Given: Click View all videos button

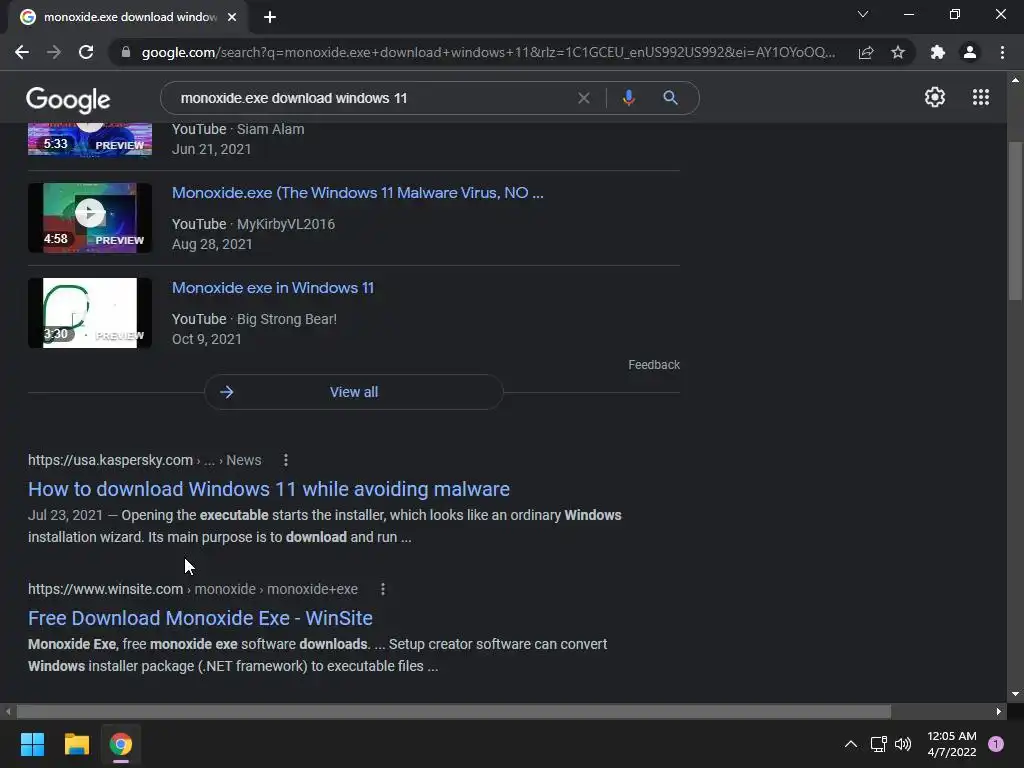Looking at the screenshot, I should [353, 392].
